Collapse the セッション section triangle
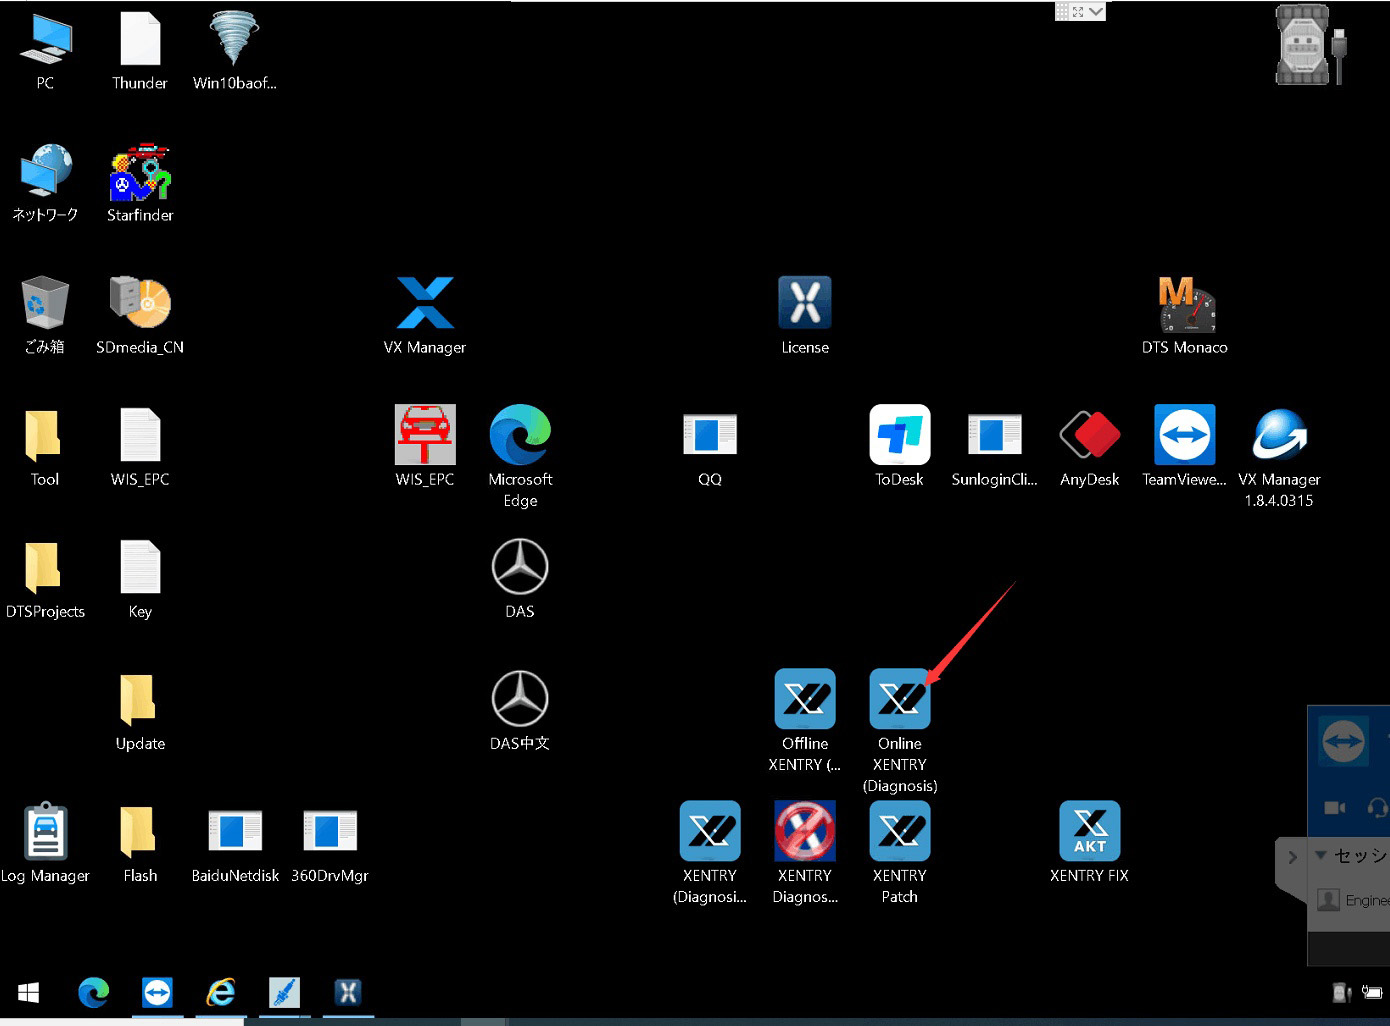The height and width of the screenshot is (1026, 1390). [x=1321, y=855]
